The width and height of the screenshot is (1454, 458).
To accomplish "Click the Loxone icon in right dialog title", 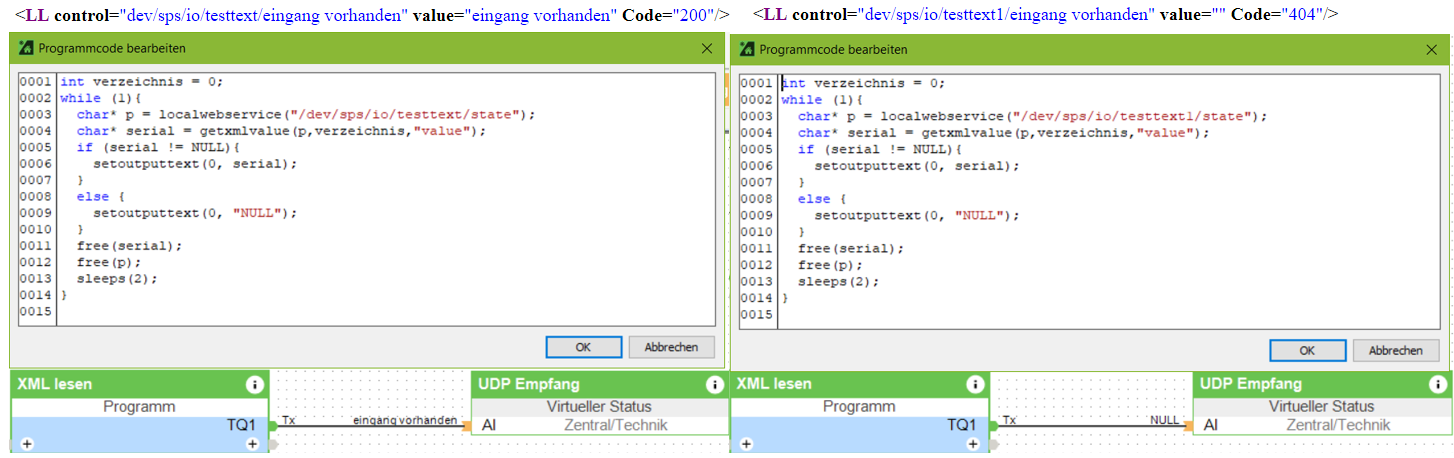I will coord(746,49).
